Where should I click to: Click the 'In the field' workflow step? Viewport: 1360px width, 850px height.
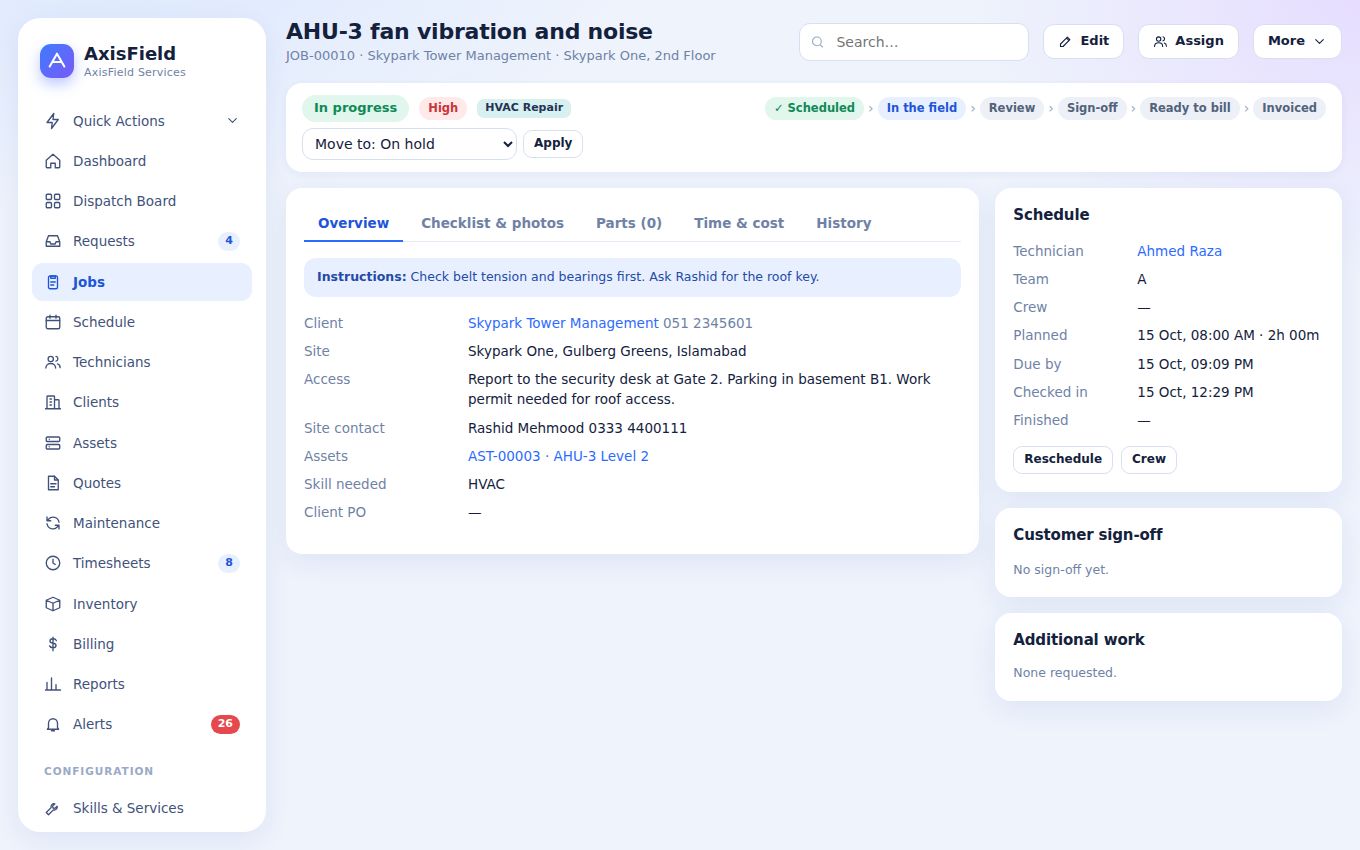coord(922,108)
